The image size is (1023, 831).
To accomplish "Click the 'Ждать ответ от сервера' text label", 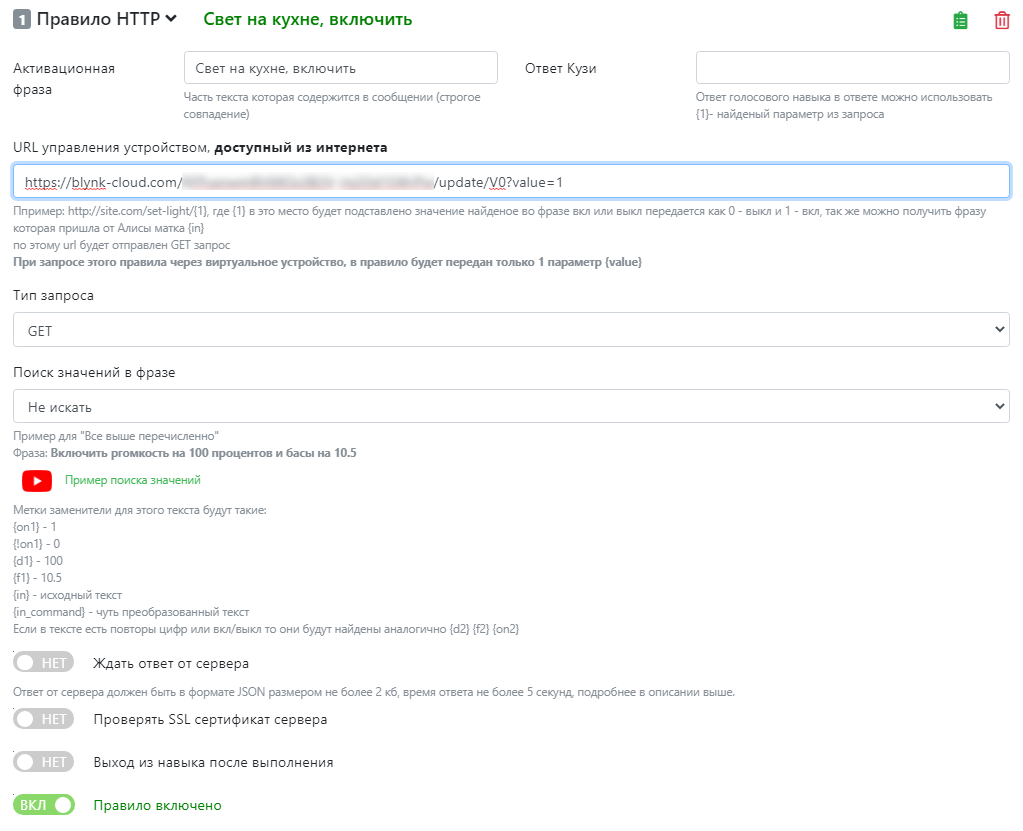I will click(171, 663).
